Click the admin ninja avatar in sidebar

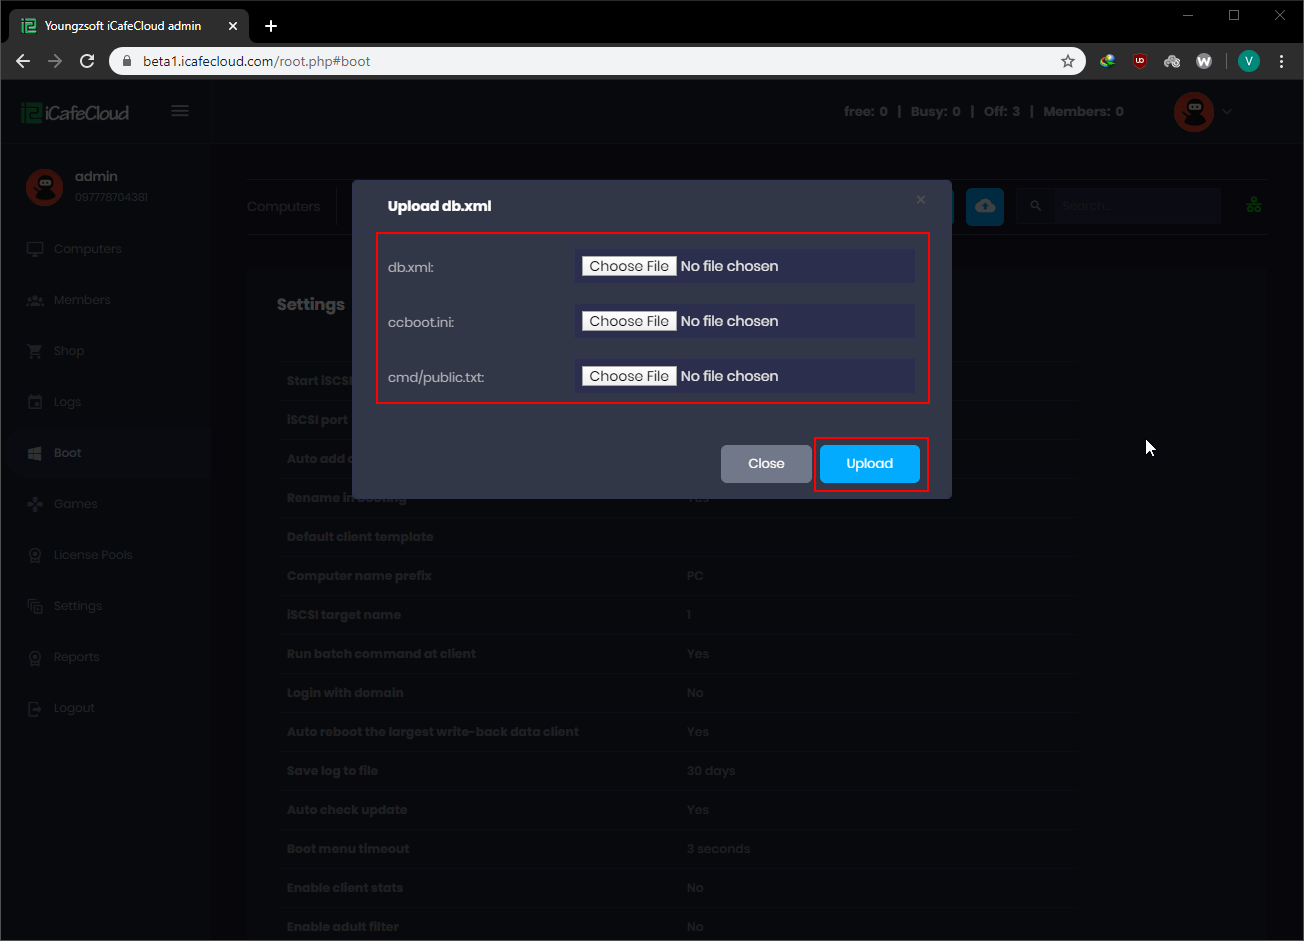coord(44,186)
